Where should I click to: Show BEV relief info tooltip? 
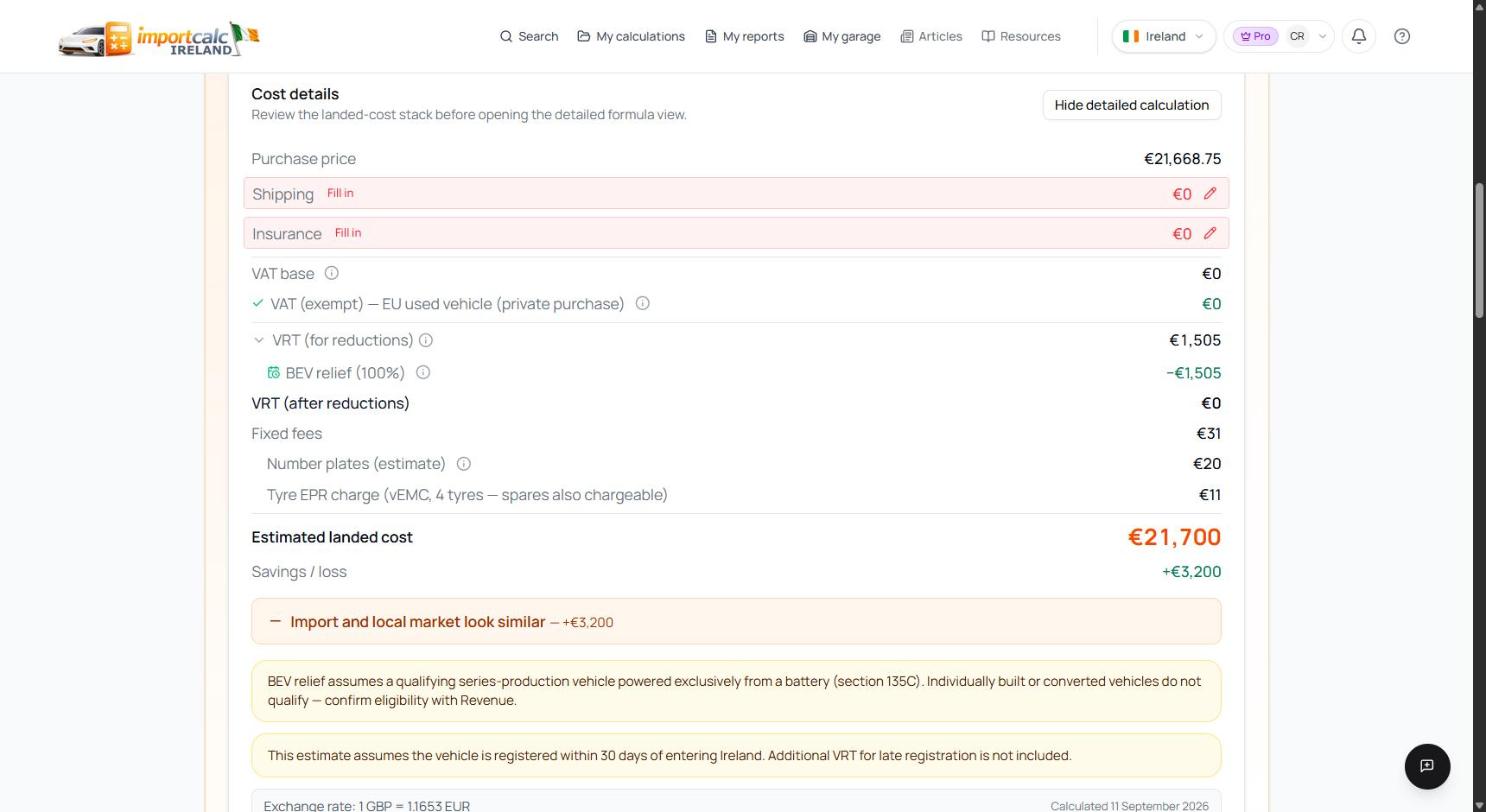tap(423, 372)
